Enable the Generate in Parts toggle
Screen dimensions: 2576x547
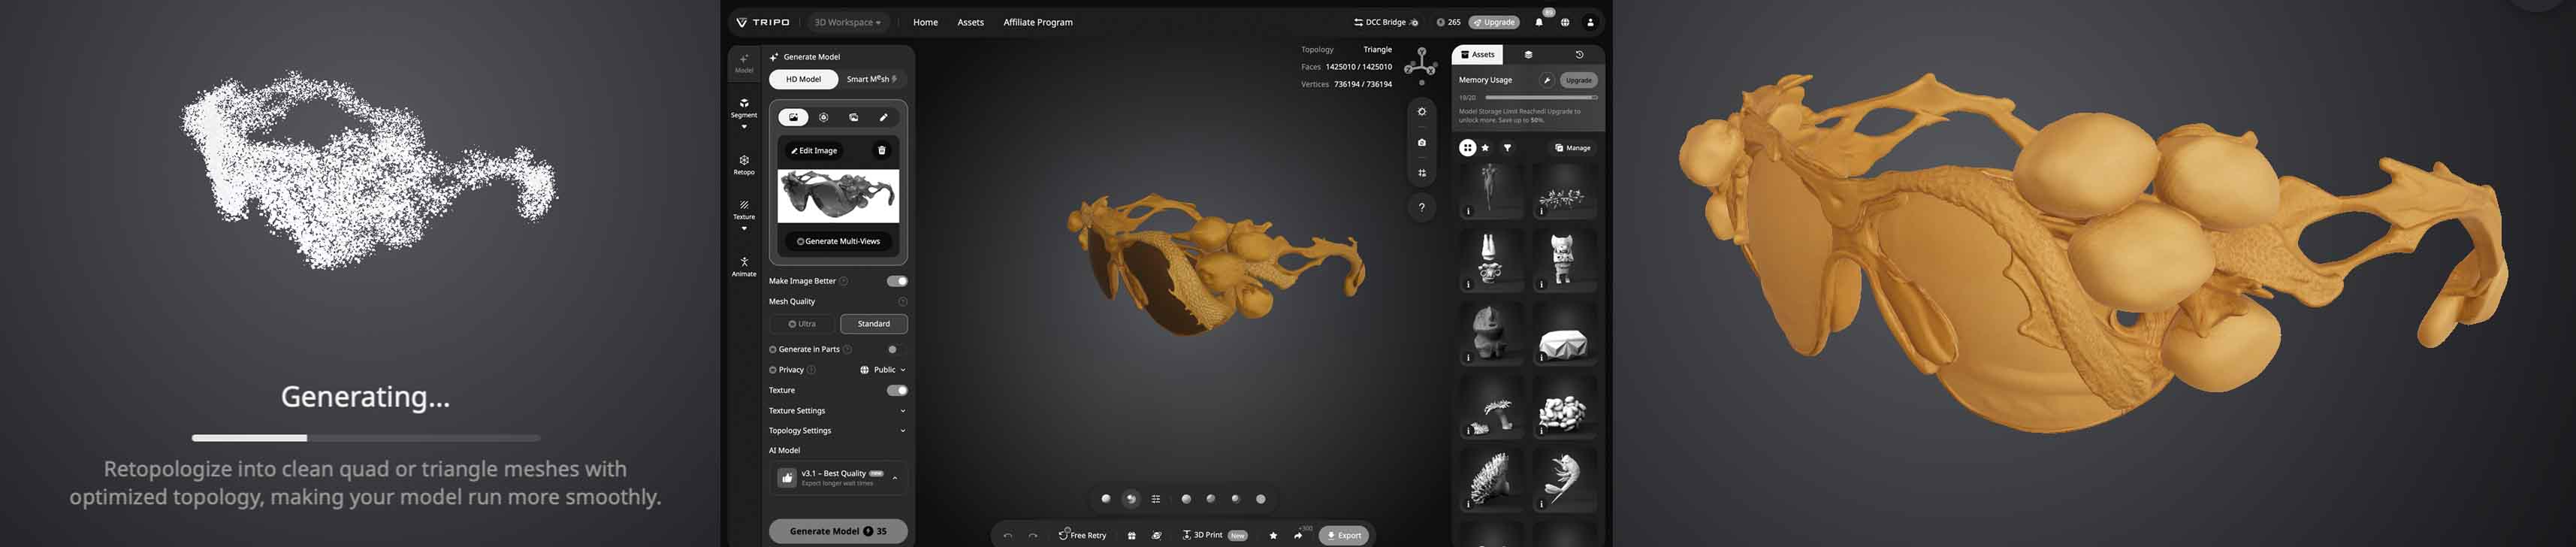click(x=896, y=349)
